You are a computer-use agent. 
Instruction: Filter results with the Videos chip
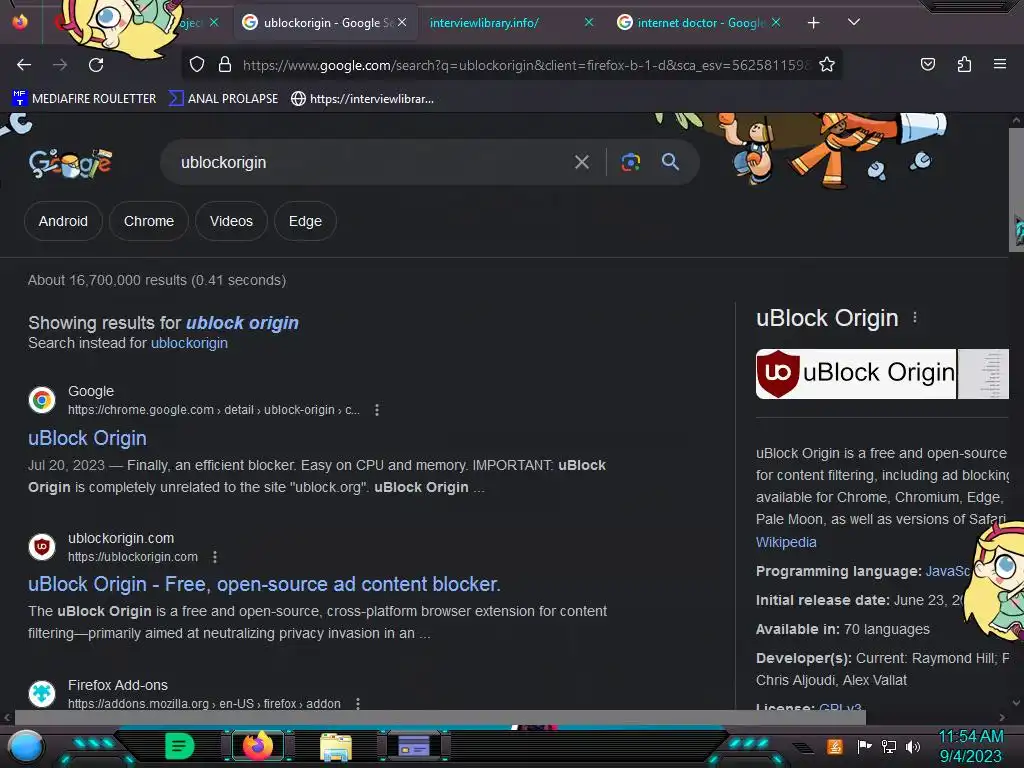[231, 221]
